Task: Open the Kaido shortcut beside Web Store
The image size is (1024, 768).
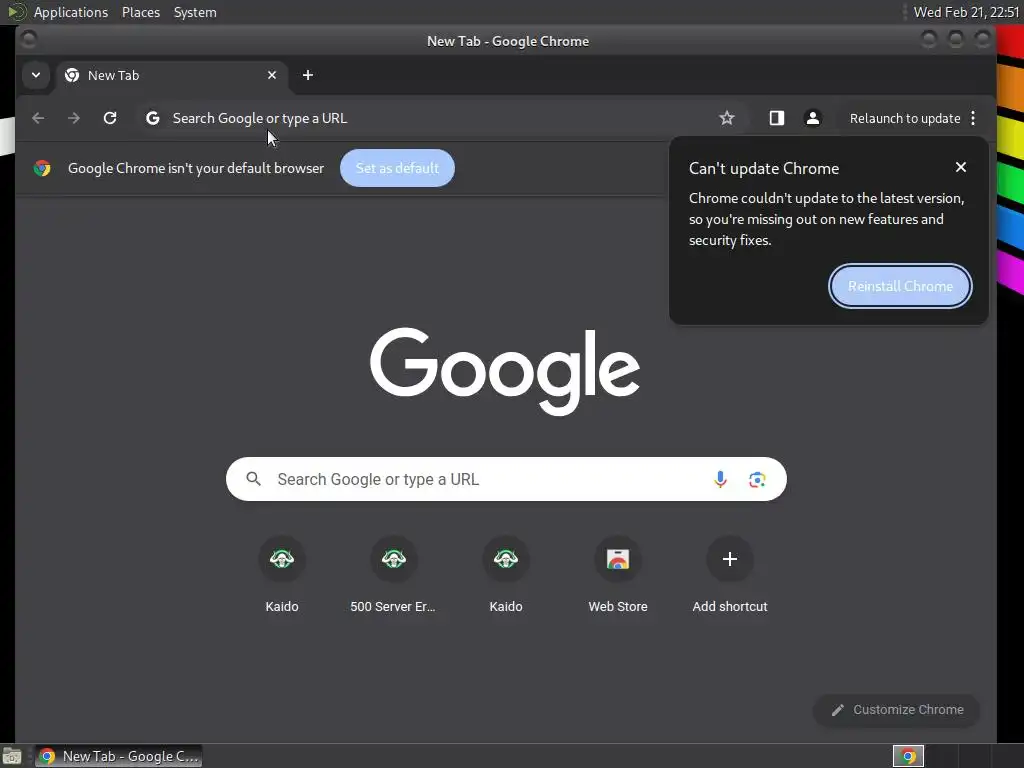Action: pyautogui.click(x=505, y=575)
